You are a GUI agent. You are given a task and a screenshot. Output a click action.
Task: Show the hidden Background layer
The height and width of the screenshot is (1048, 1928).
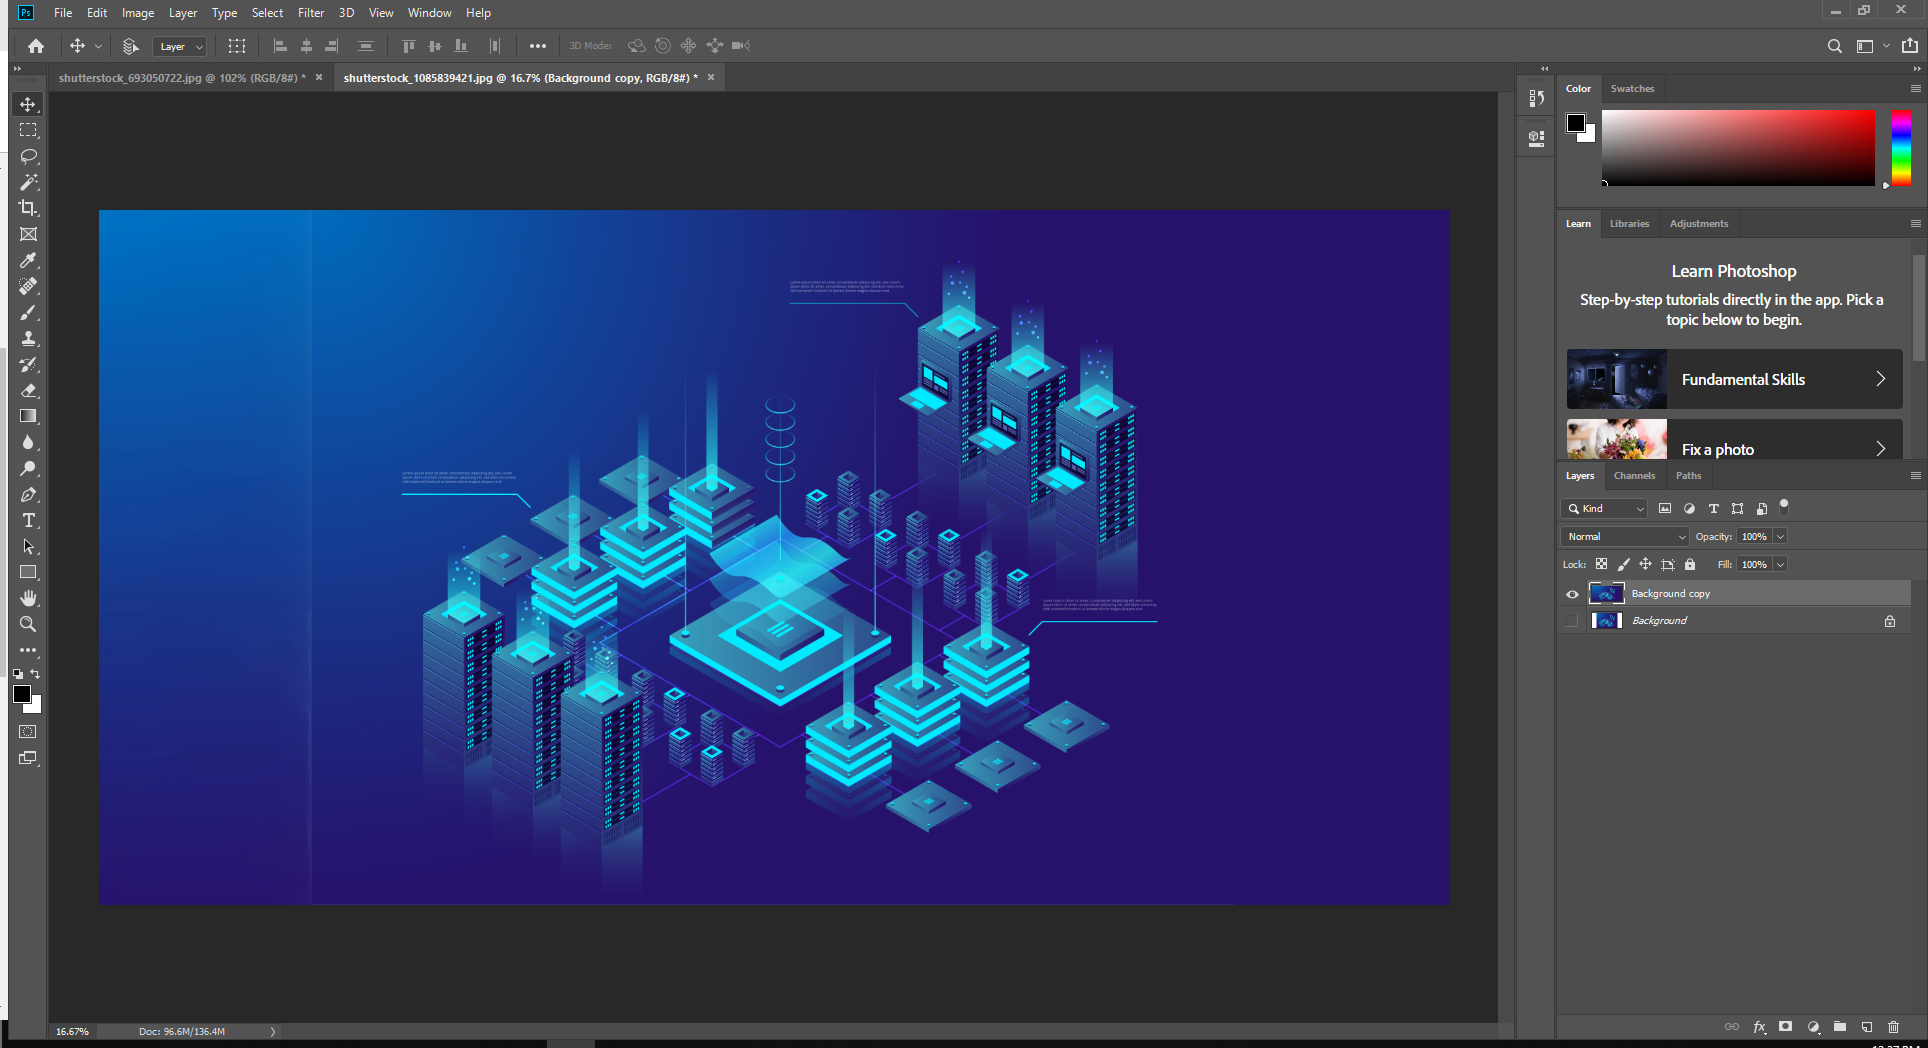pos(1572,621)
